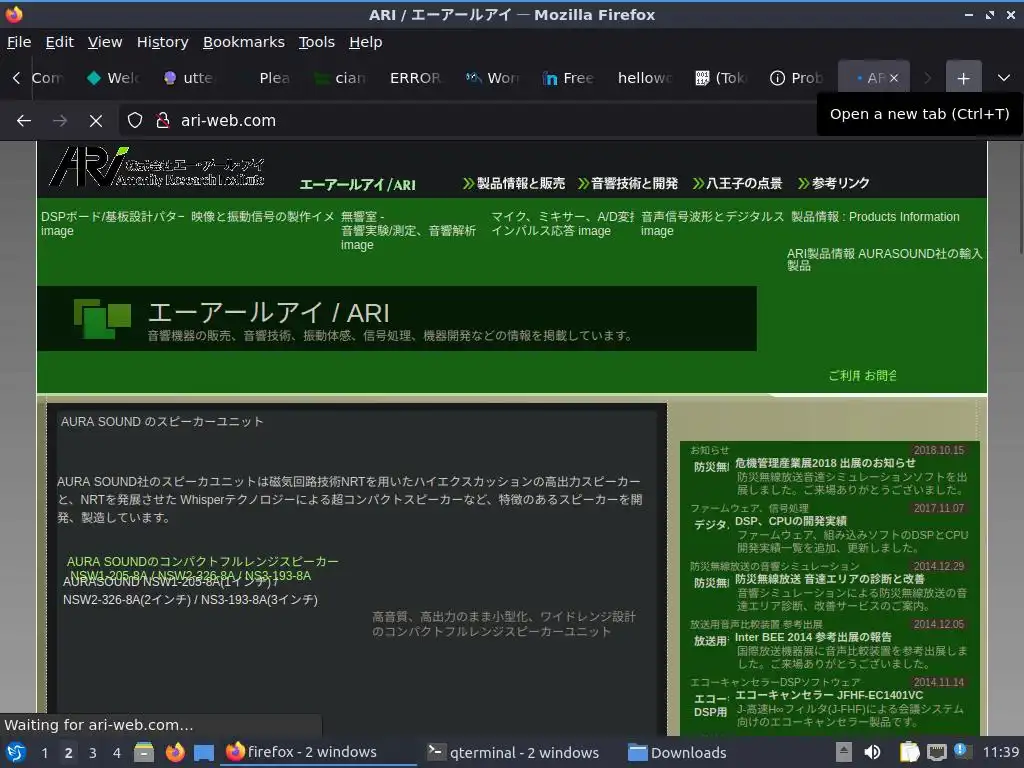The height and width of the screenshot is (768, 1024).
Task: Open a new tab with the plus button
Action: [963, 78]
